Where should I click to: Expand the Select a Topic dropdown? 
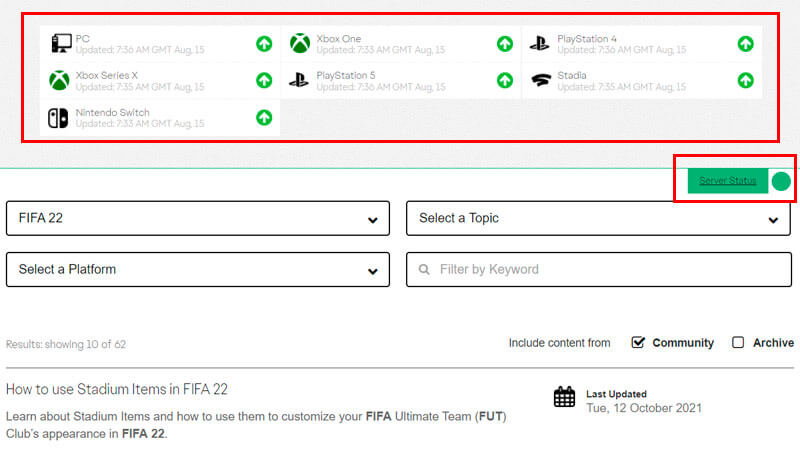(x=598, y=218)
